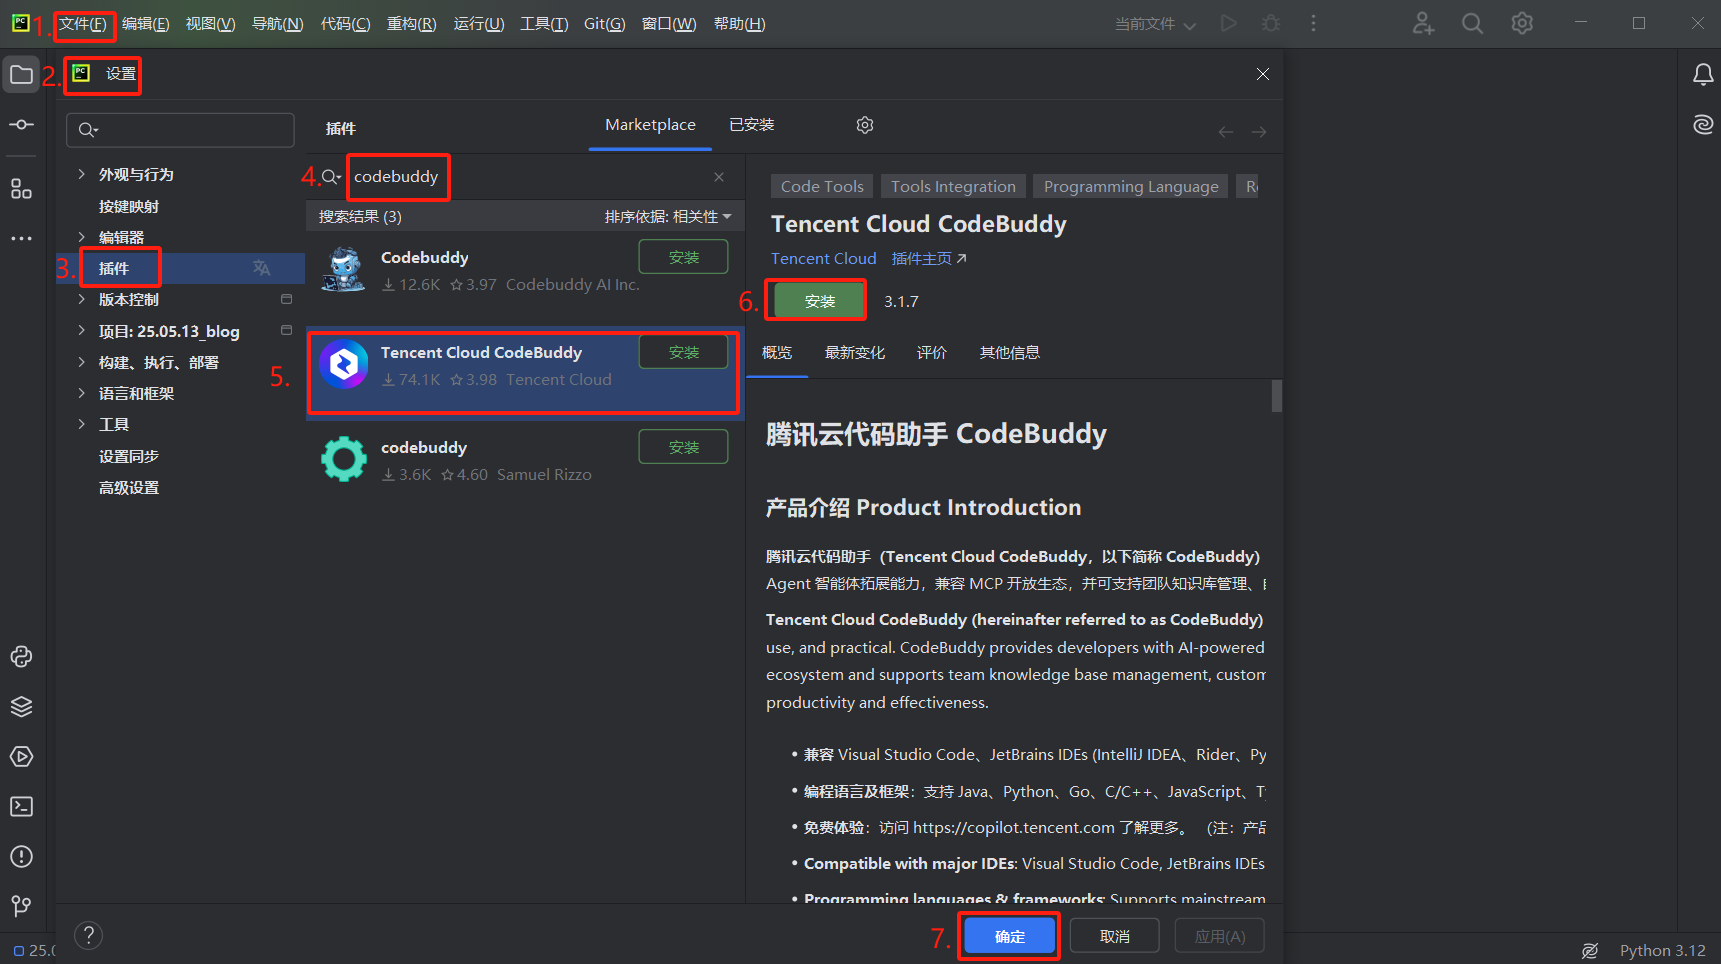Navigate back arrow in settings dialog

[x=1226, y=132]
